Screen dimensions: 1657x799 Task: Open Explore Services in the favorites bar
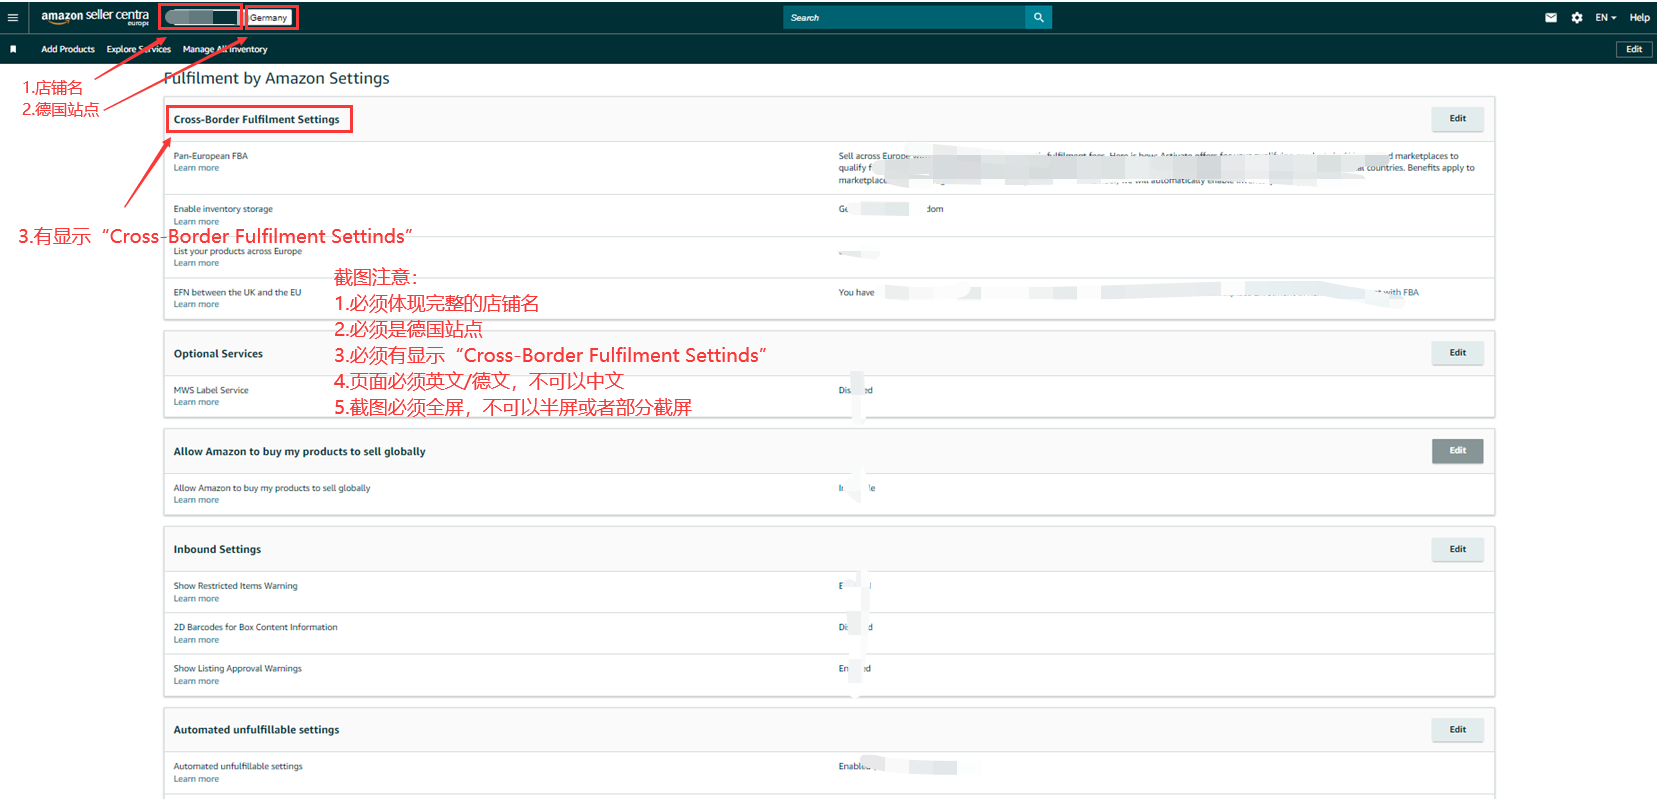coord(139,49)
